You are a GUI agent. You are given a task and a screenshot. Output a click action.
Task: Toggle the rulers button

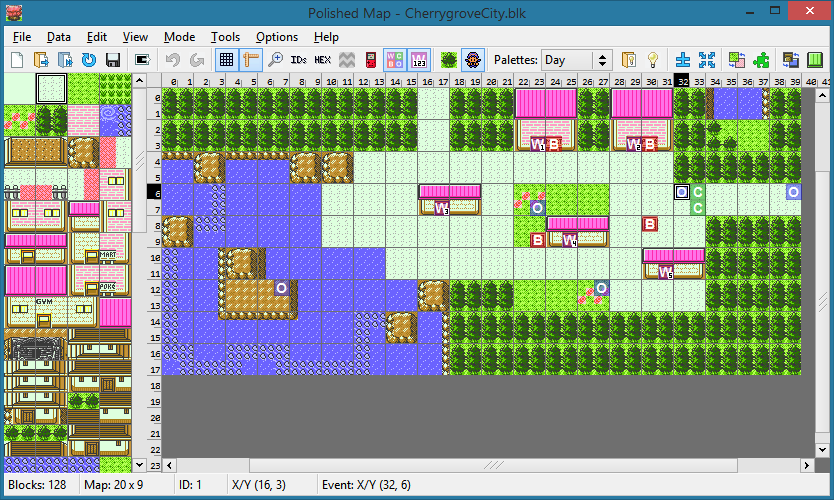coord(251,60)
